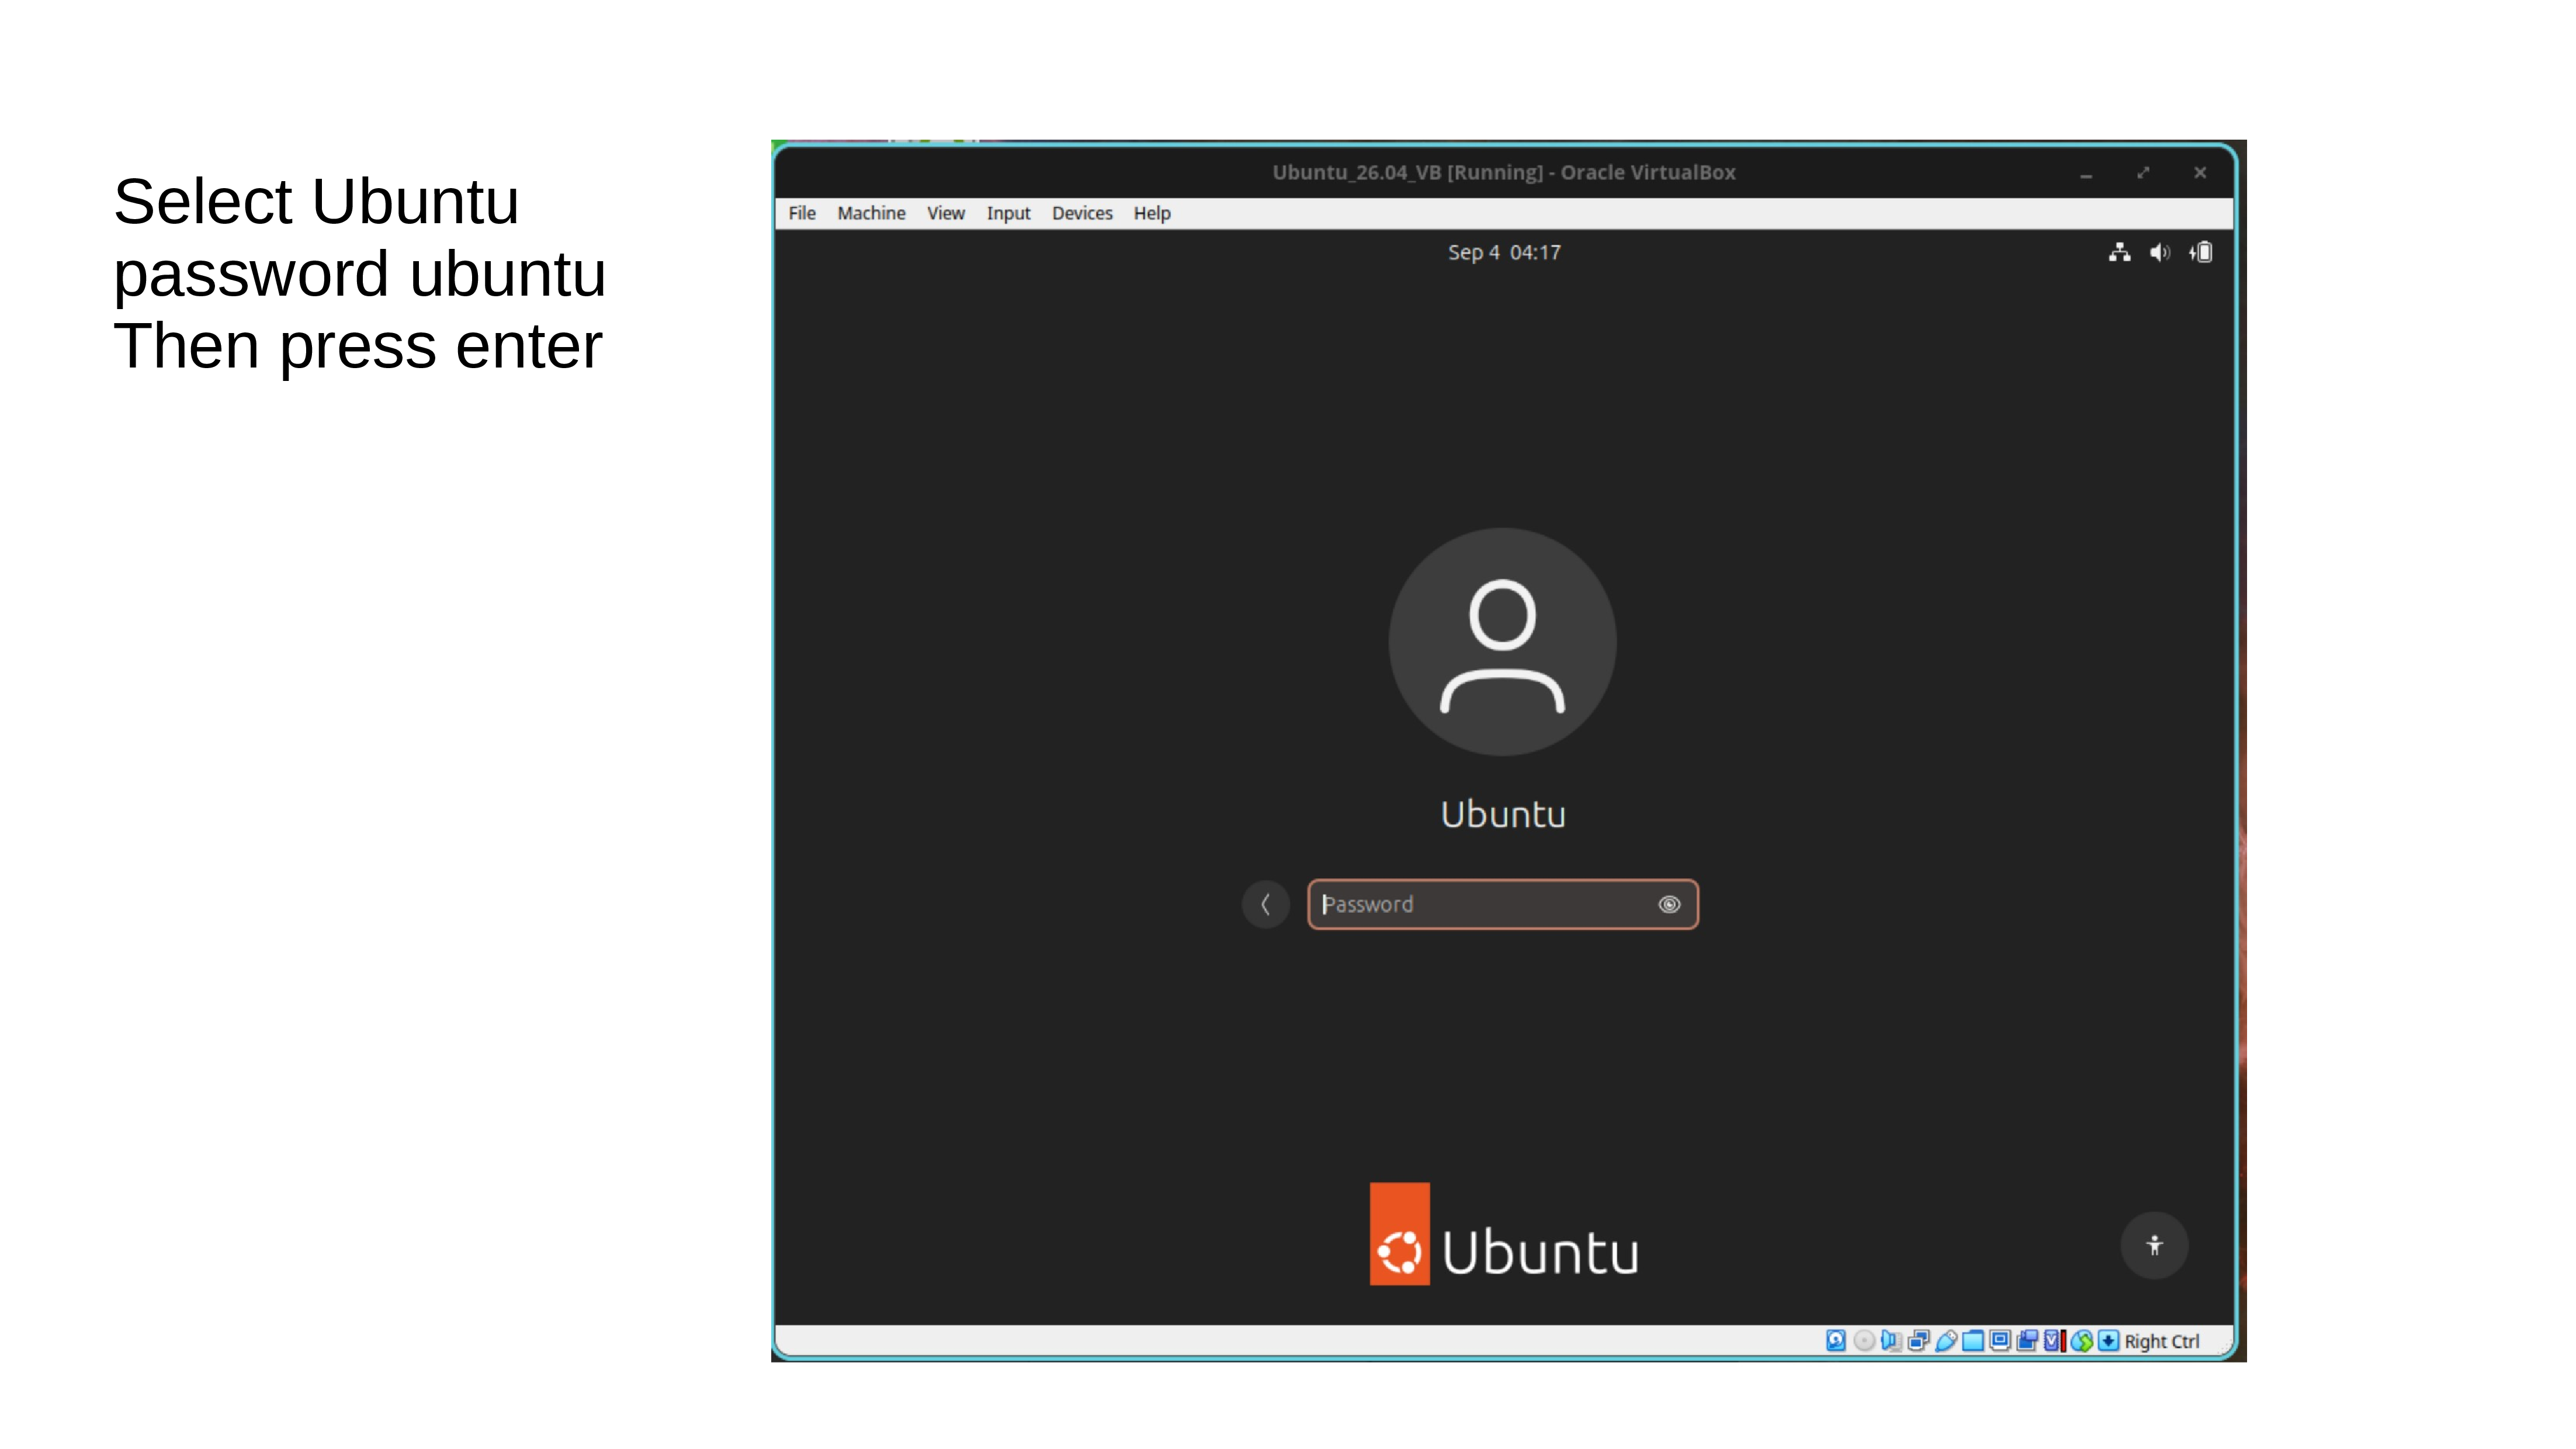Open the volume speaker indicator
Viewport: 2576px width, 1449px height.
pyautogui.click(x=2160, y=252)
